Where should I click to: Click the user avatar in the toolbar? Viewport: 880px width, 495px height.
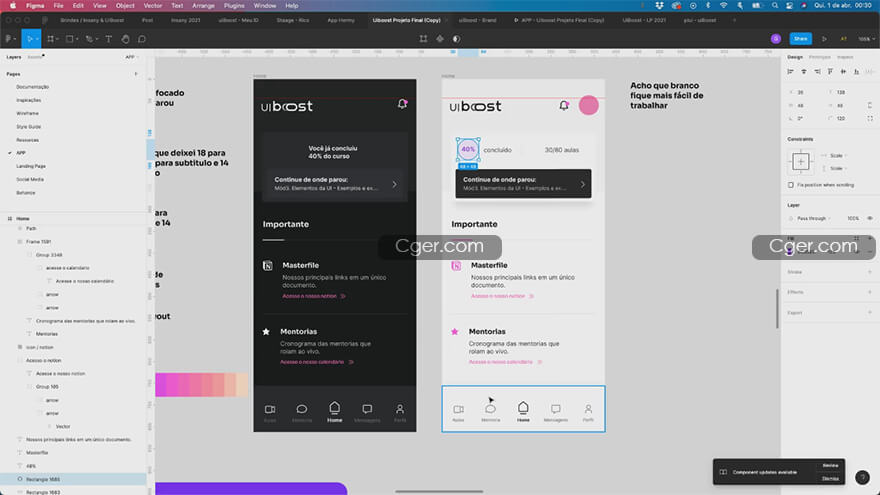[776, 39]
